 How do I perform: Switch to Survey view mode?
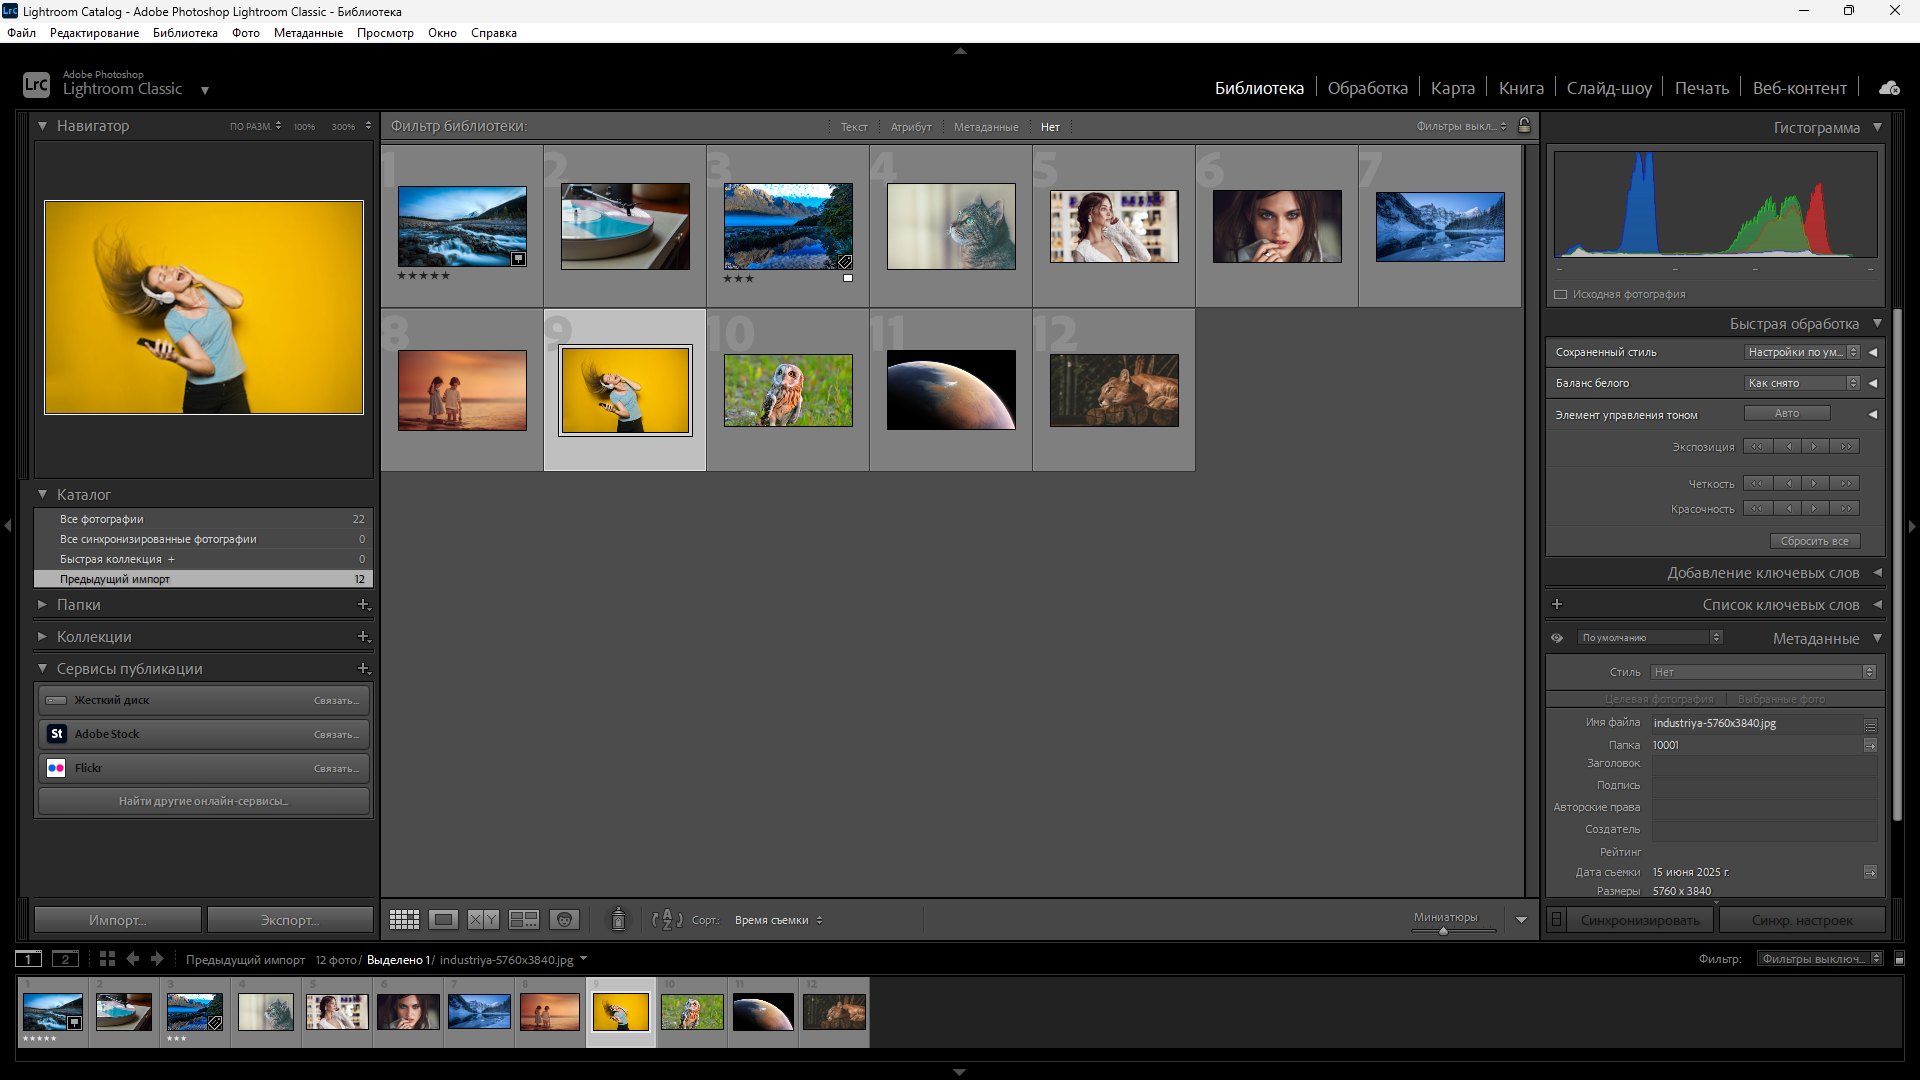(x=524, y=920)
